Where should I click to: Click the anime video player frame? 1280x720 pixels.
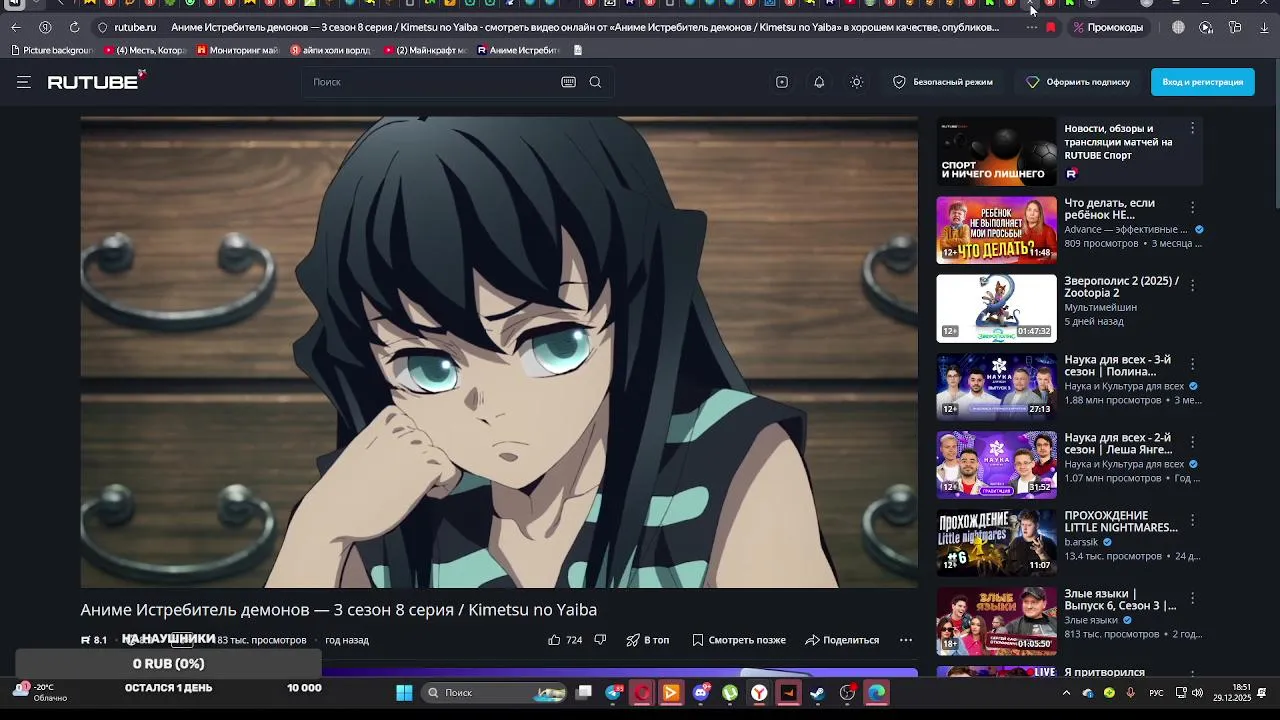click(x=499, y=352)
